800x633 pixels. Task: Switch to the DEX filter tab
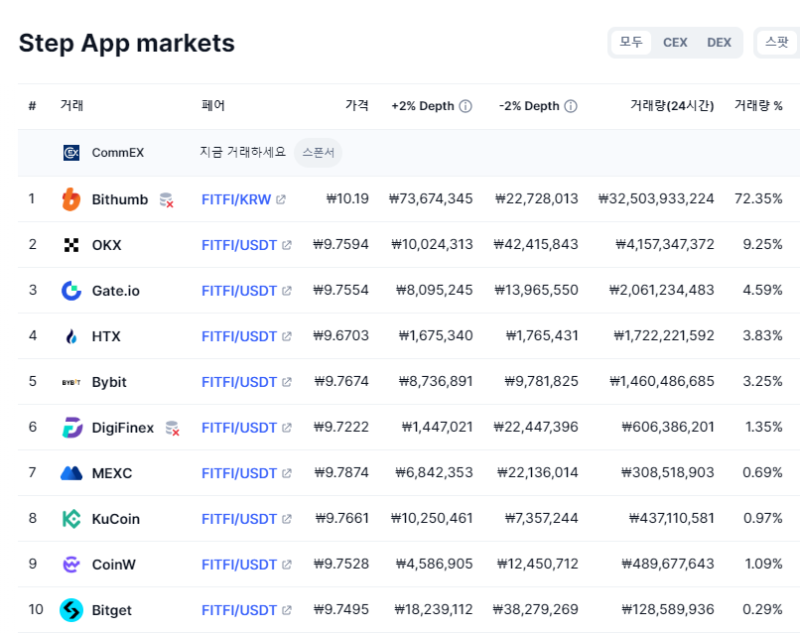(719, 42)
